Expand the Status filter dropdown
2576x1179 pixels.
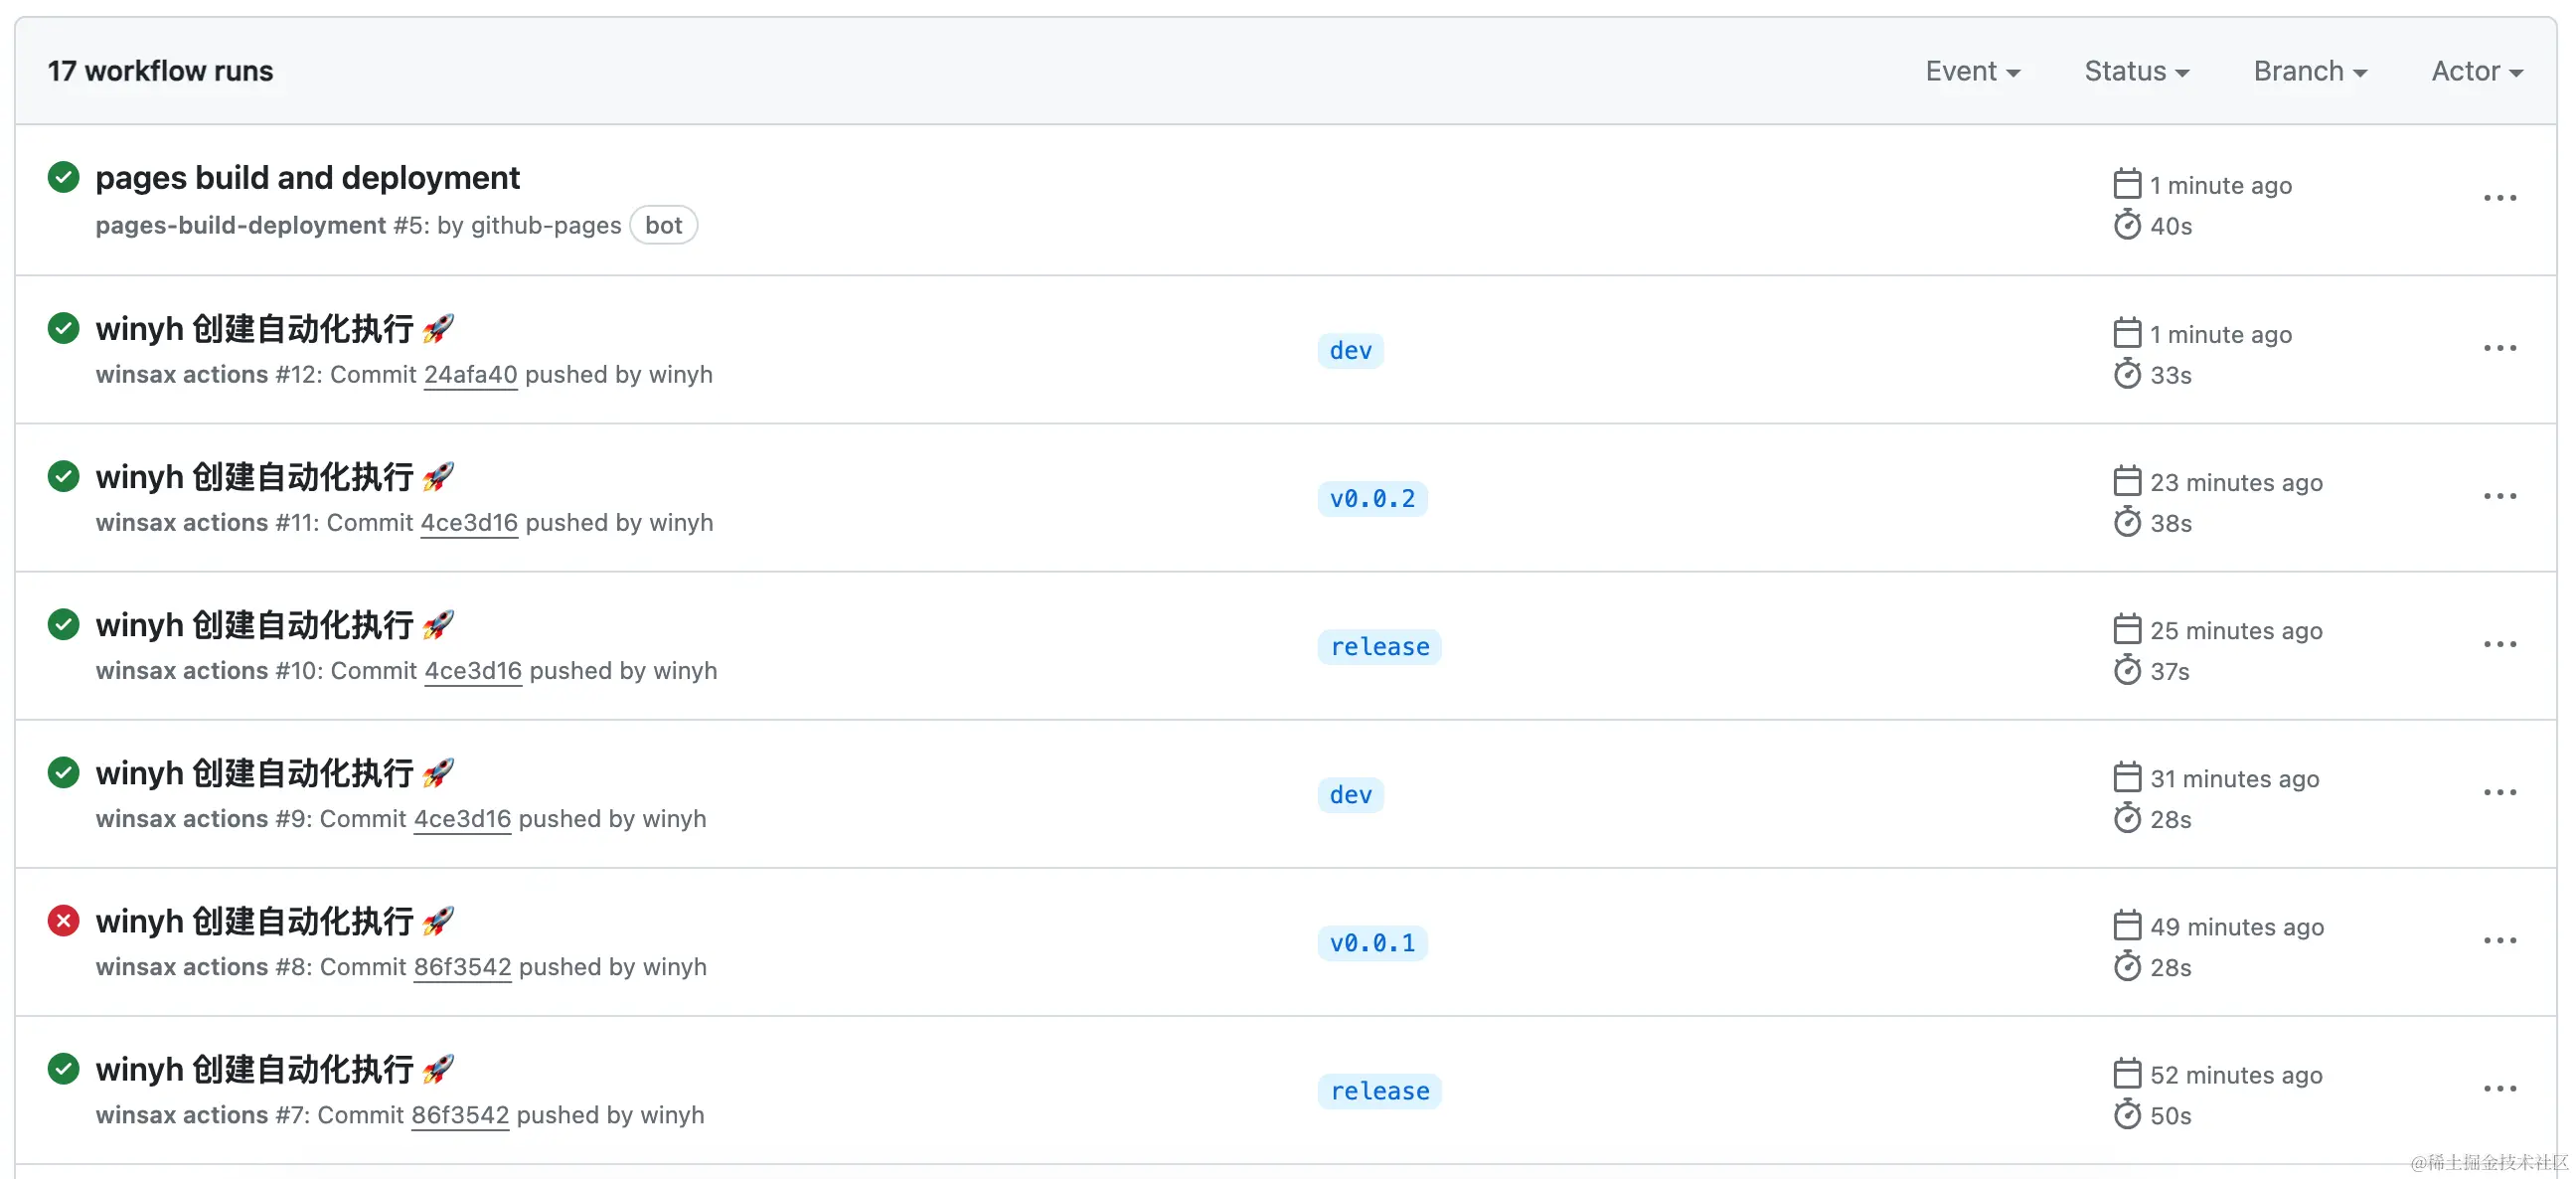[x=2136, y=71]
